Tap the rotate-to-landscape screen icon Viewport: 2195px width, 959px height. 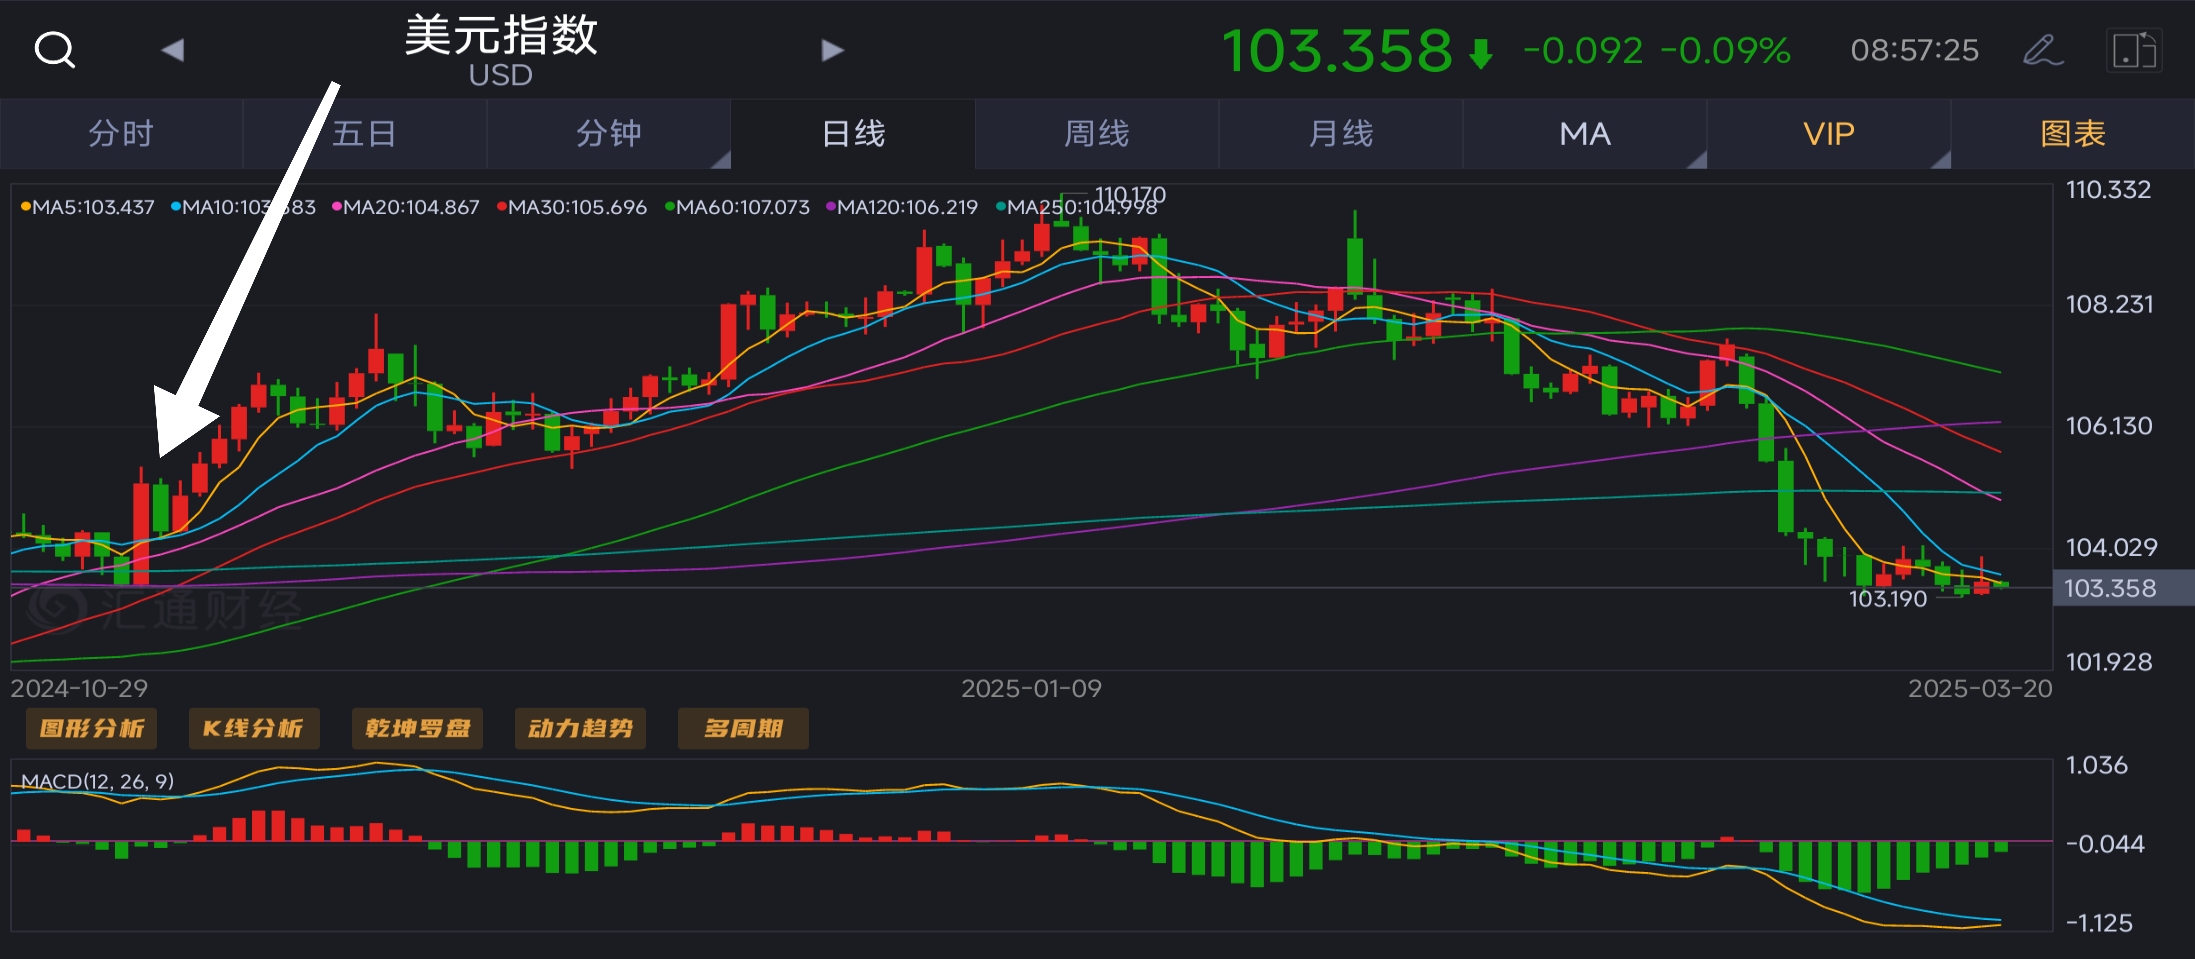(2136, 49)
